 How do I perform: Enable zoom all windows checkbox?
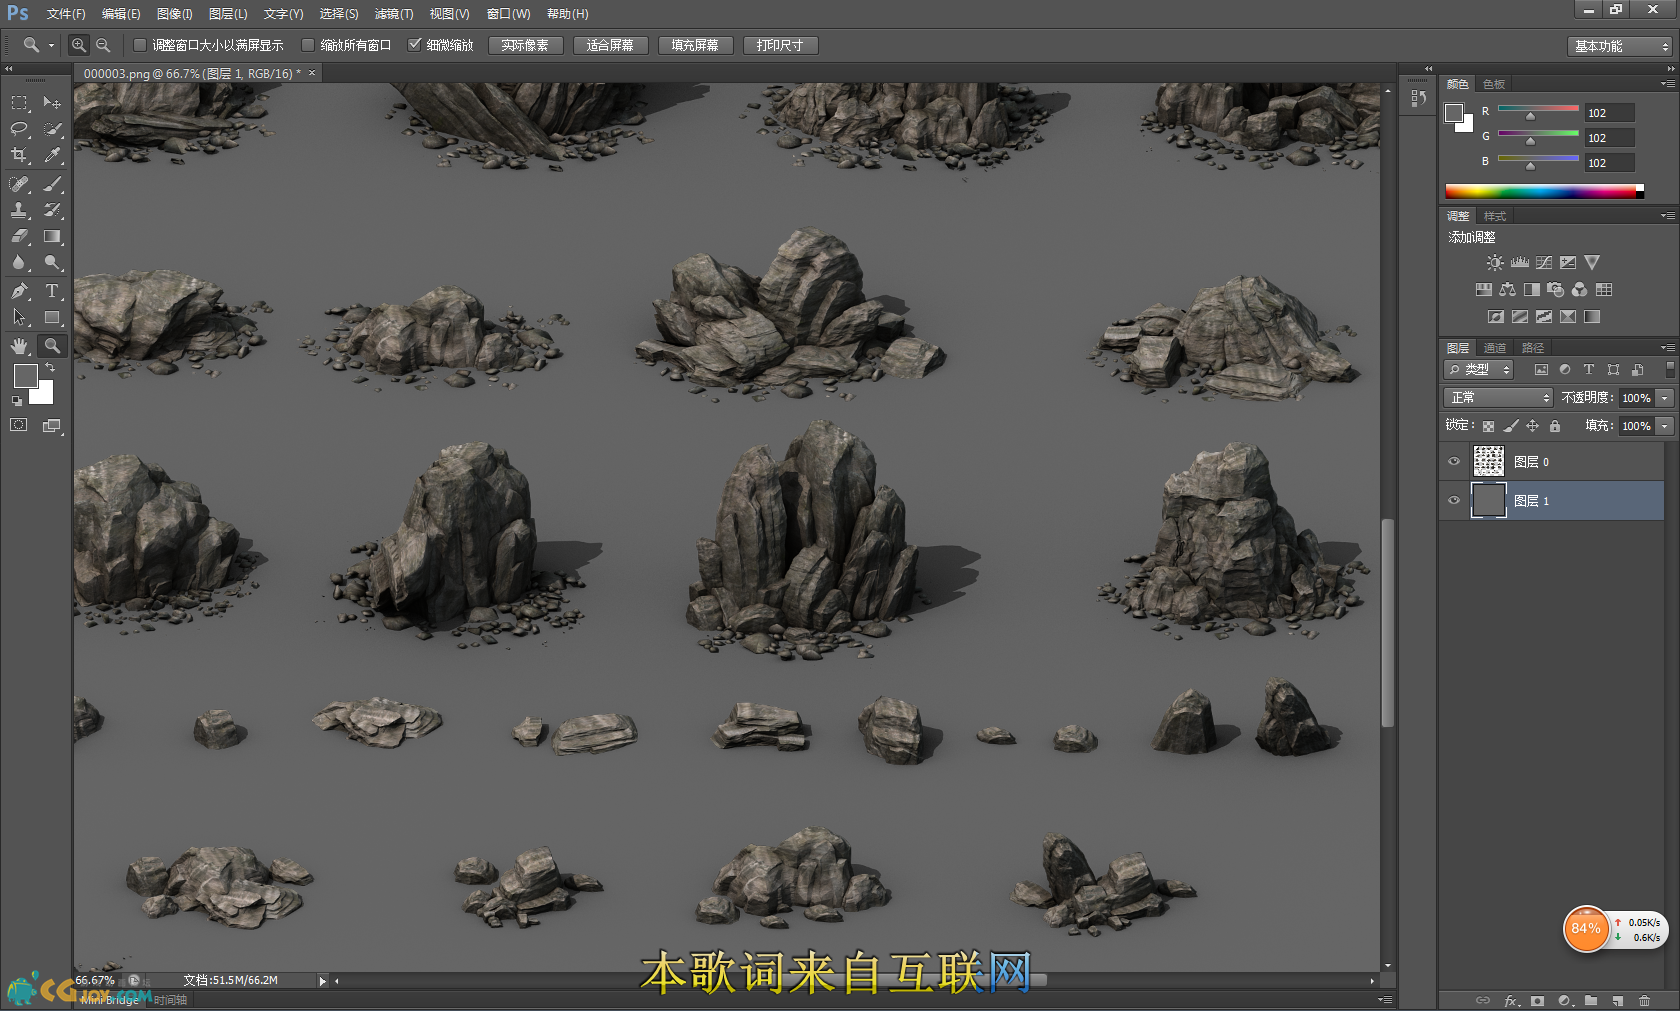click(x=308, y=45)
